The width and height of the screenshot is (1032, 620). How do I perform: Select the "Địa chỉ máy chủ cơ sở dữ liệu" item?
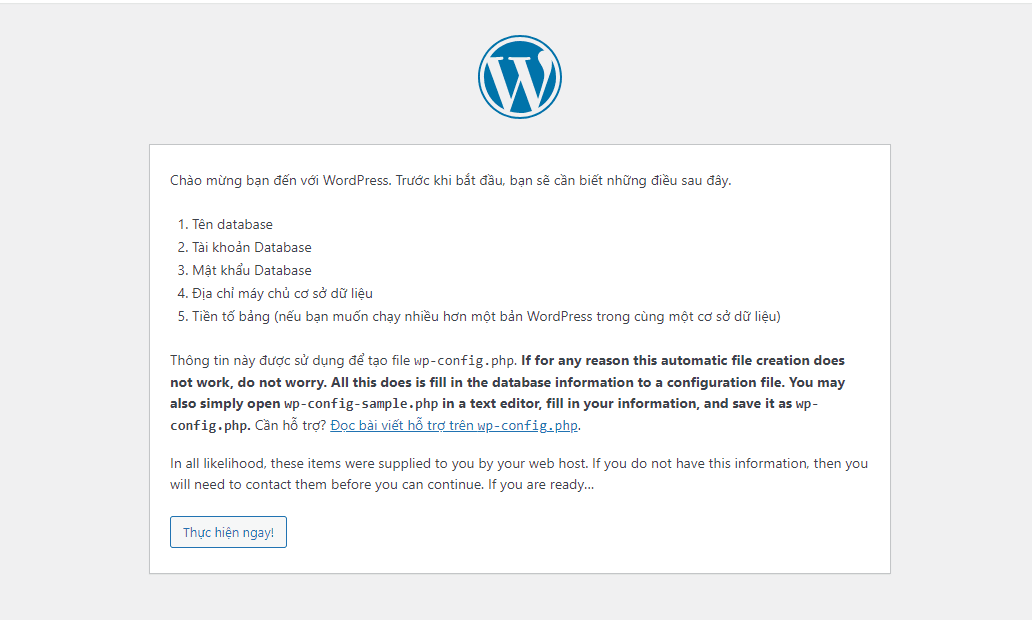click(282, 294)
